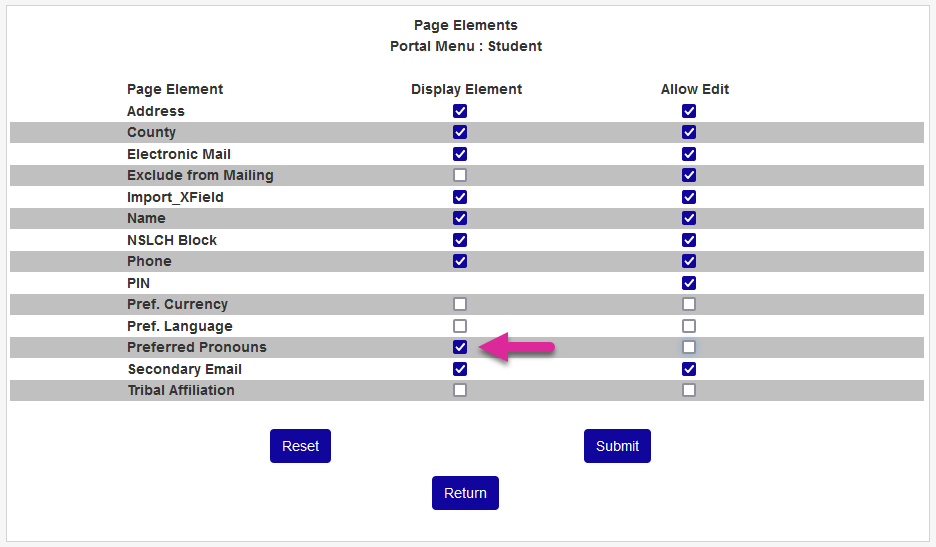The height and width of the screenshot is (547, 936).
Task: Check Display Element for Tribal Affiliation
Action: coord(460,390)
